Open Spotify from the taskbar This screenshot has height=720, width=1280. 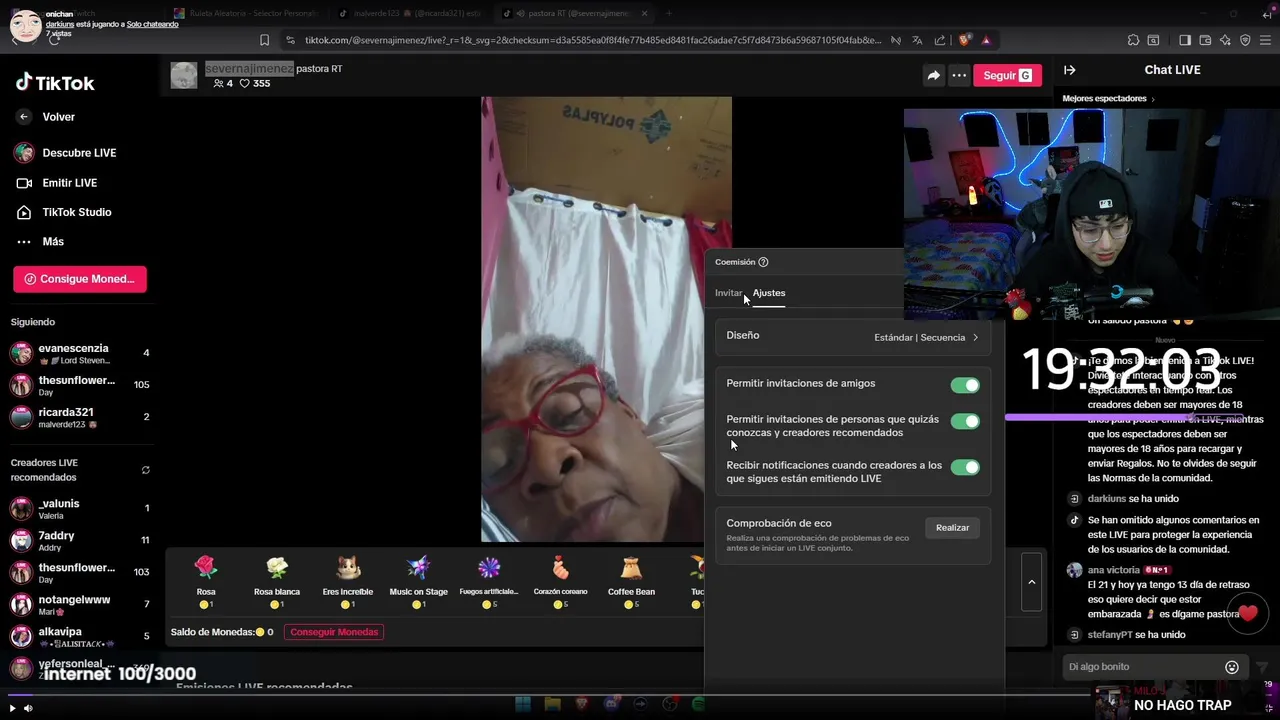point(698,704)
